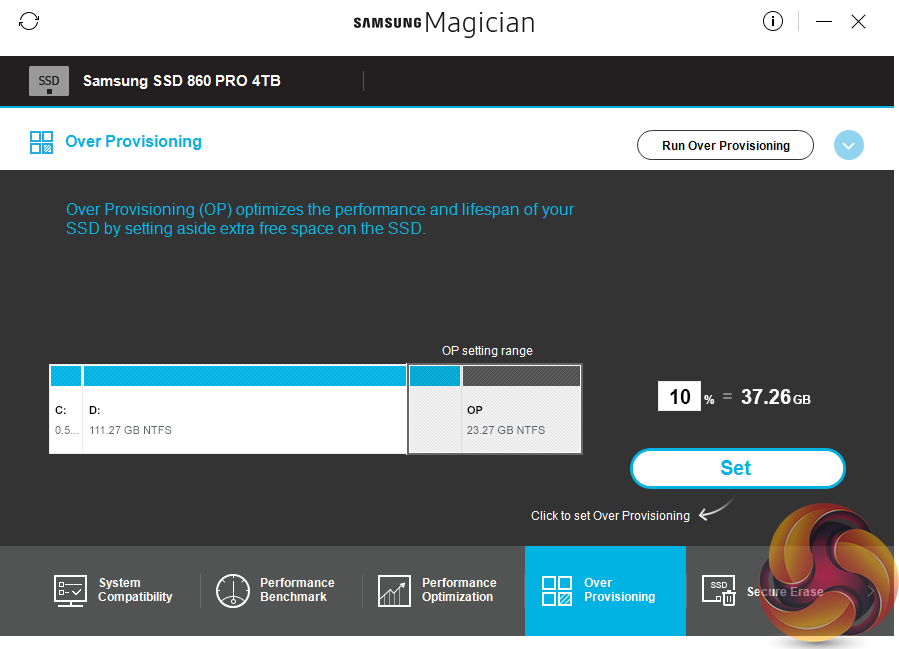The image size is (899, 649).
Task: Click the refresh icon in title bar
Action: (29, 22)
